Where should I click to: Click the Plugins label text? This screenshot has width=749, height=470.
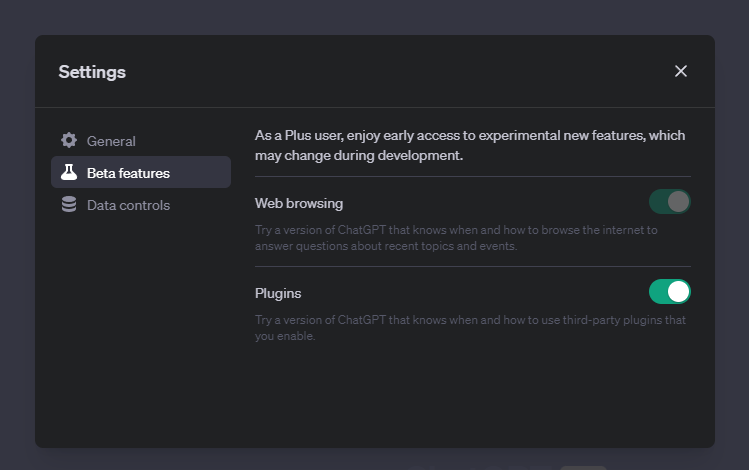pyautogui.click(x=278, y=293)
